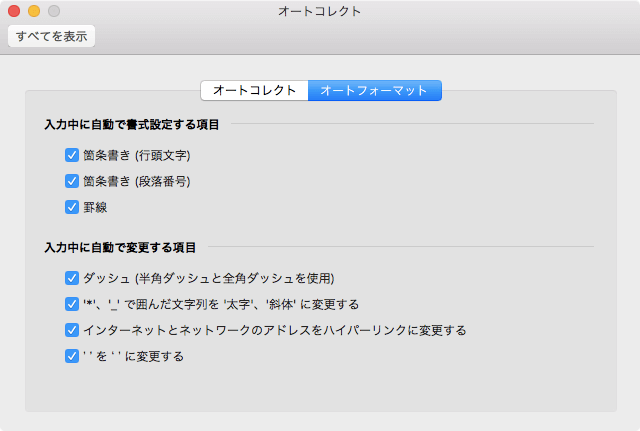Viewport: 640px width, 431px height.
Task: Disable the ハイパーリンクに変更する checkbox
Action: pos(72,330)
